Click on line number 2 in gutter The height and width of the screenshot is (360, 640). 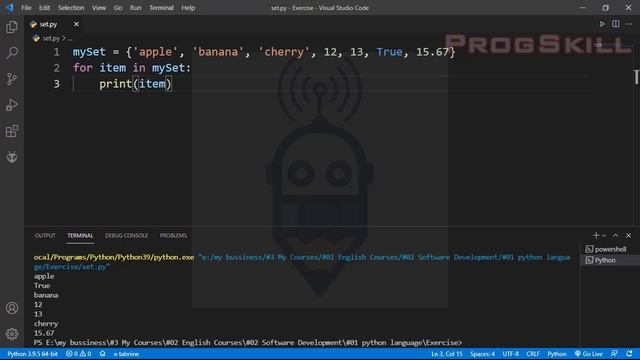(56, 68)
